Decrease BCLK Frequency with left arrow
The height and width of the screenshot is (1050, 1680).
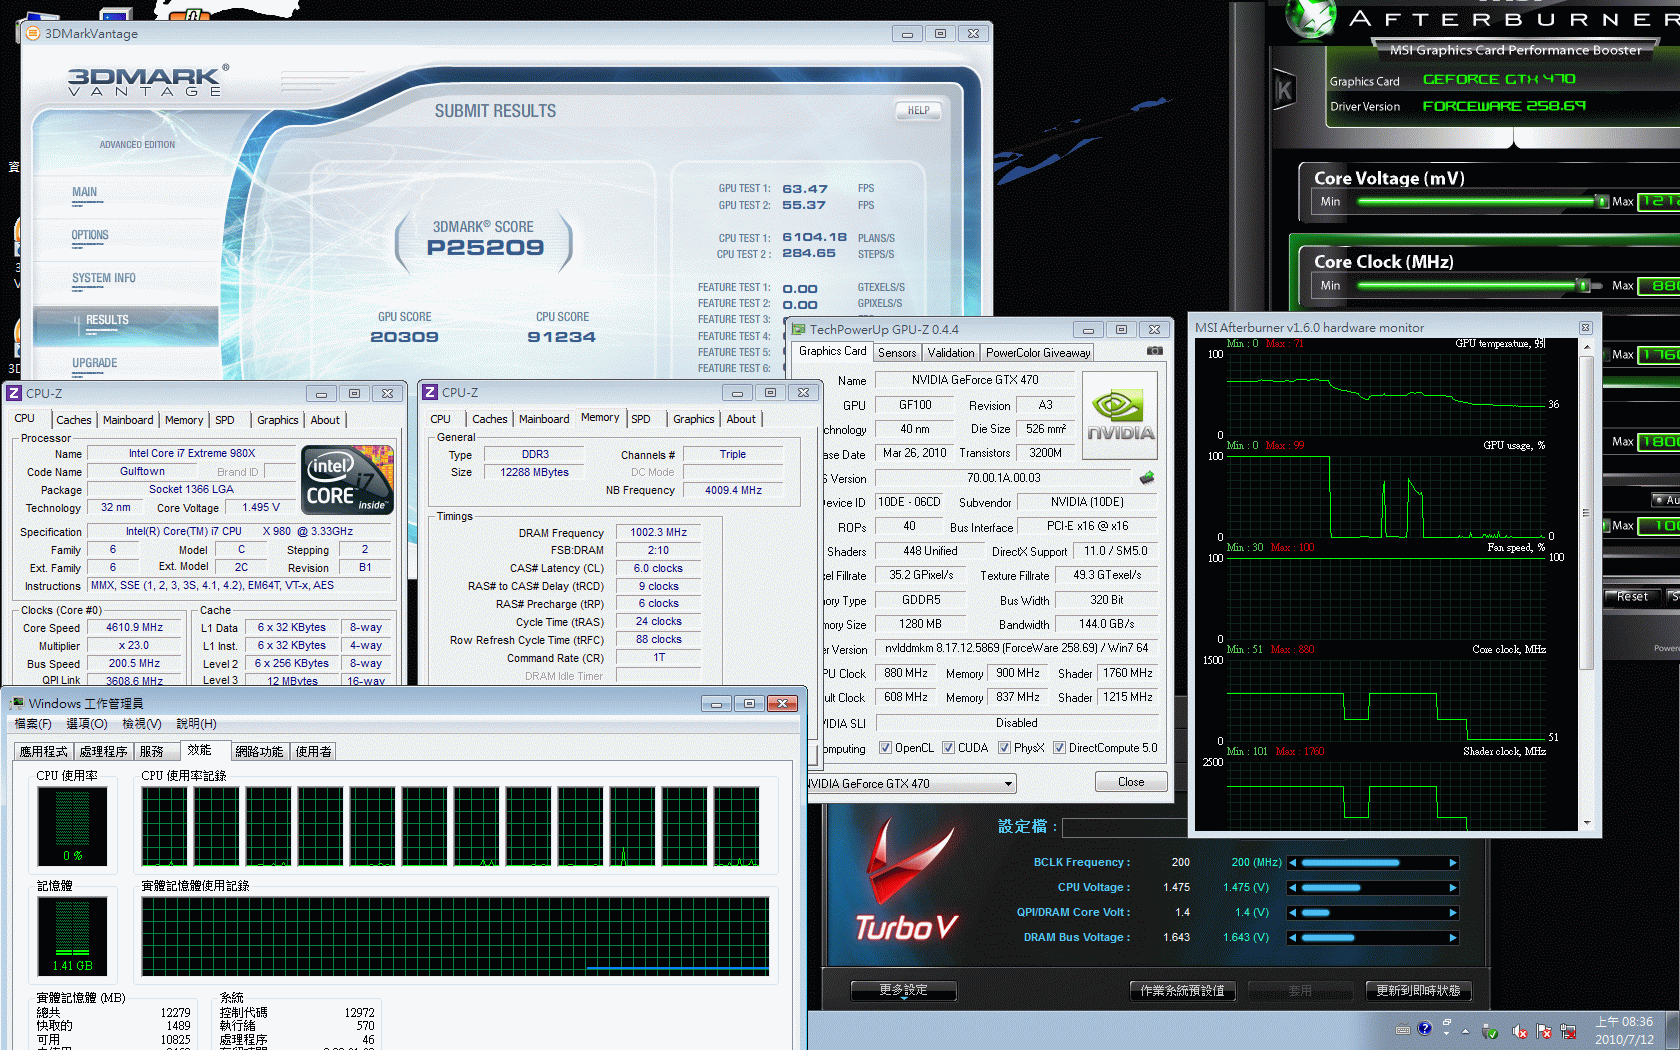click(x=1293, y=863)
